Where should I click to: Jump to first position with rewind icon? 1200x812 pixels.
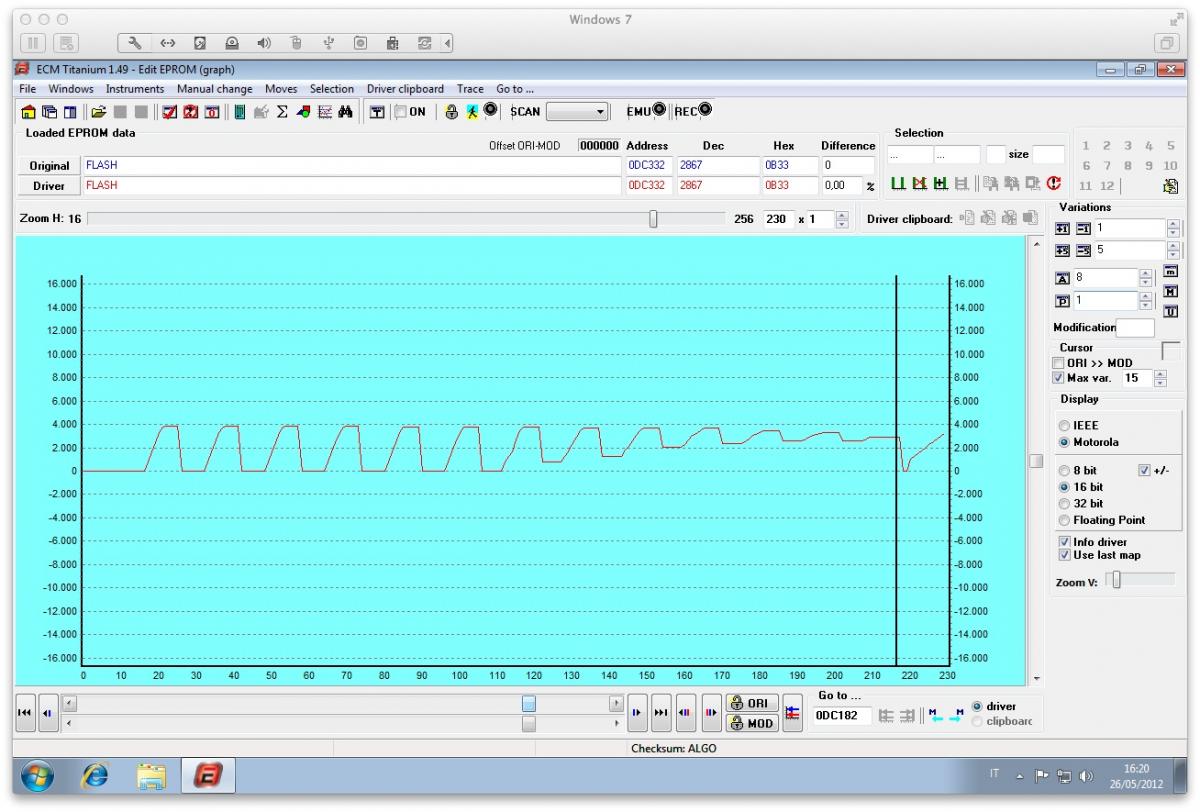28,712
